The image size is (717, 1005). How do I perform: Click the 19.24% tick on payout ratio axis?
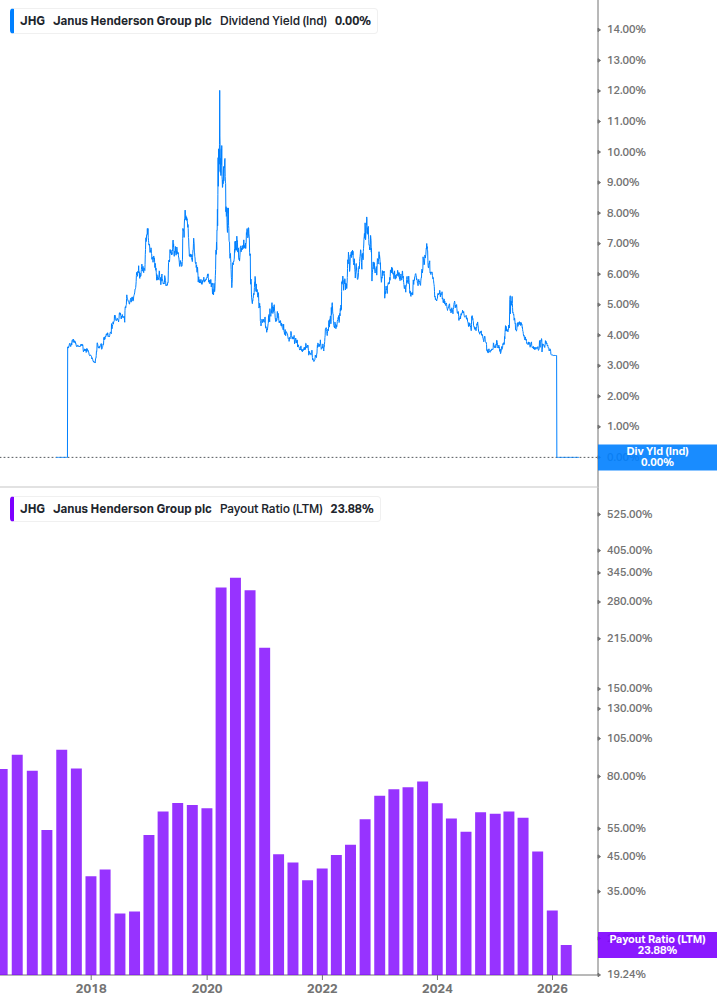(626, 974)
